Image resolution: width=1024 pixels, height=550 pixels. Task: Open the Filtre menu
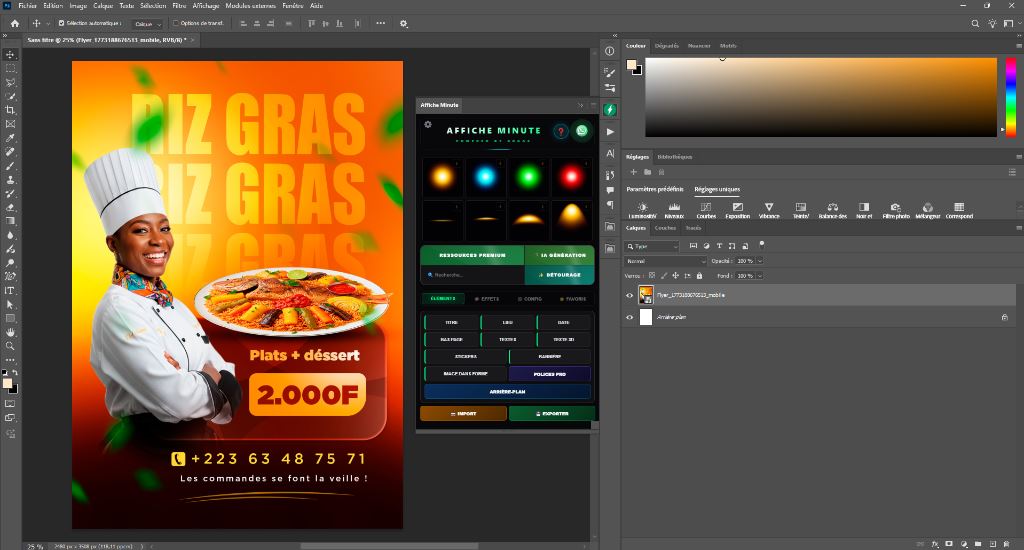coord(179,5)
